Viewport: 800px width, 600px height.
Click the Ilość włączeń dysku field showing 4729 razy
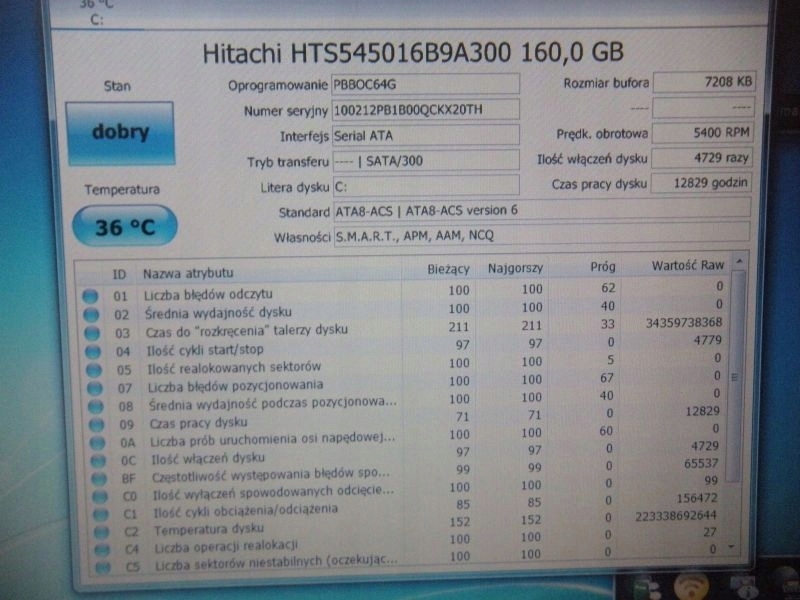[702, 158]
